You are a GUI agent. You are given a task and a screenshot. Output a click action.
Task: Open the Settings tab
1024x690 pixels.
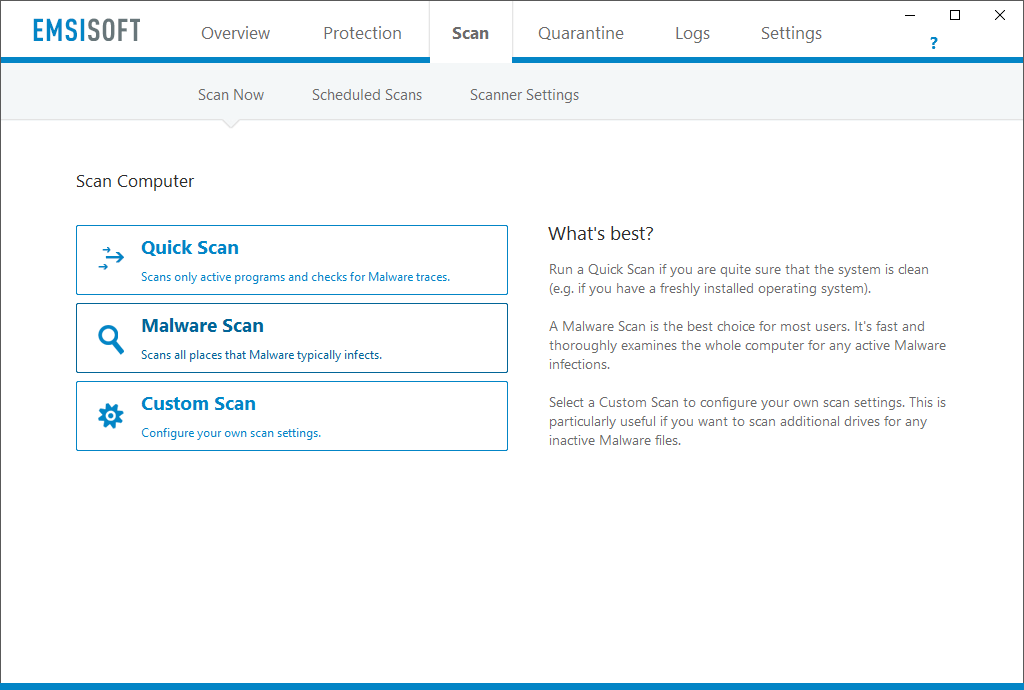(x=791, y=32)
